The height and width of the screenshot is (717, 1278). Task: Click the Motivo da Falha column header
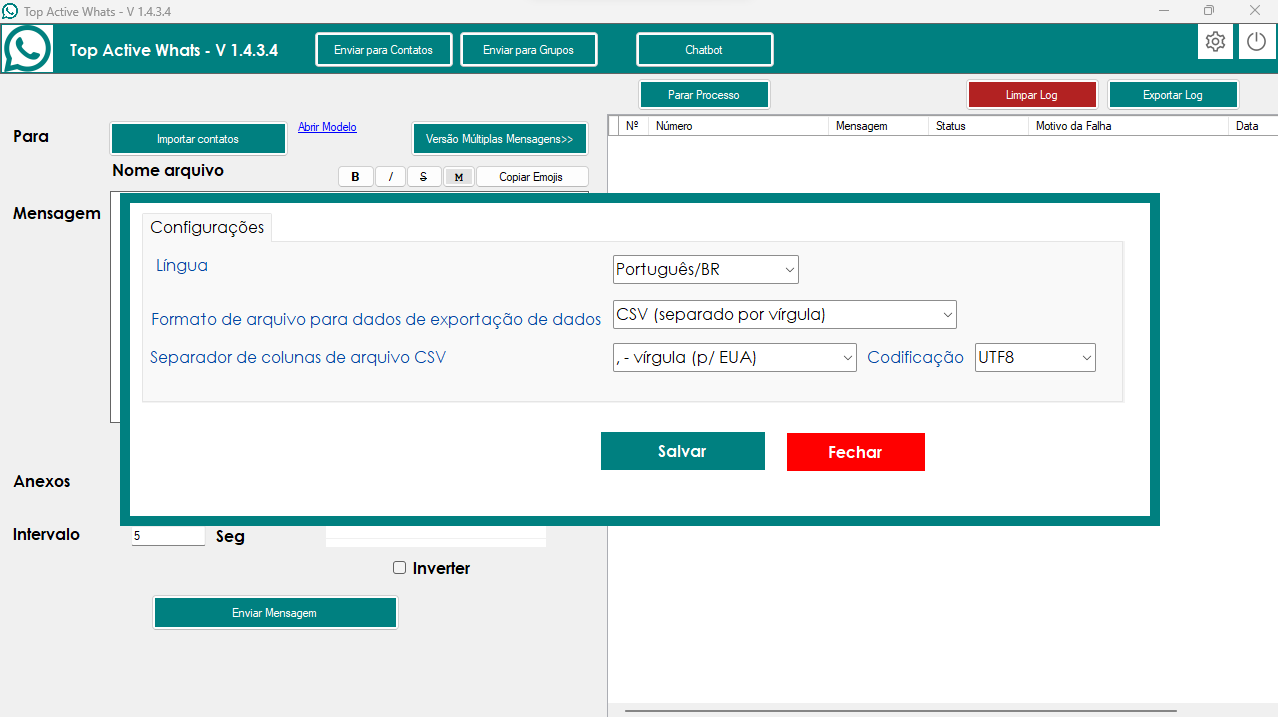(x=1128, y=126)
